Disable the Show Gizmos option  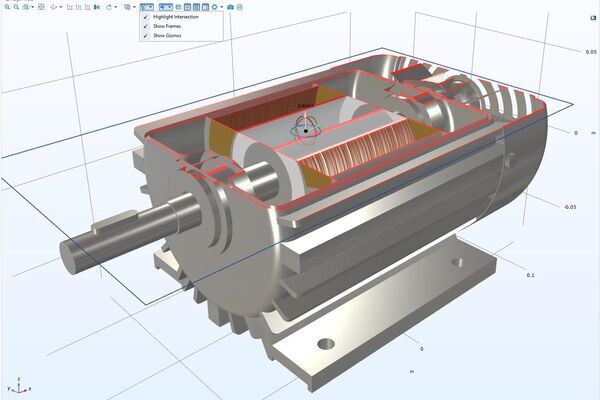pos(145,35)
